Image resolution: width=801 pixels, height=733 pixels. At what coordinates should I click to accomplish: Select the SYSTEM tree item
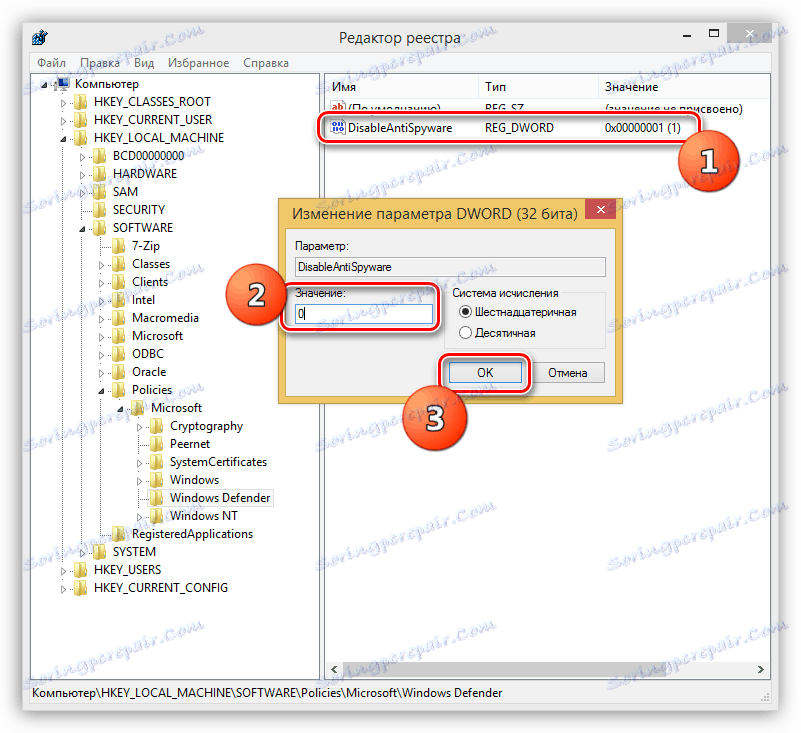134,552
